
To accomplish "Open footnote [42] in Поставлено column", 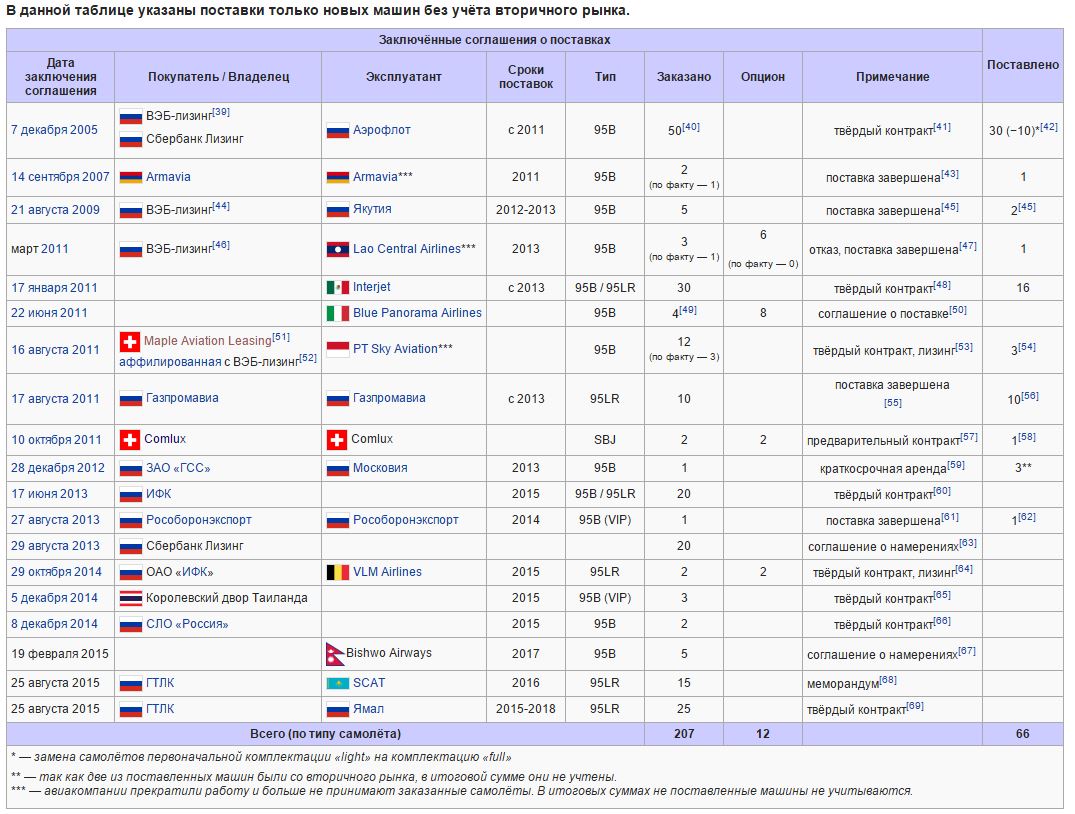I will click(1049, 126).
